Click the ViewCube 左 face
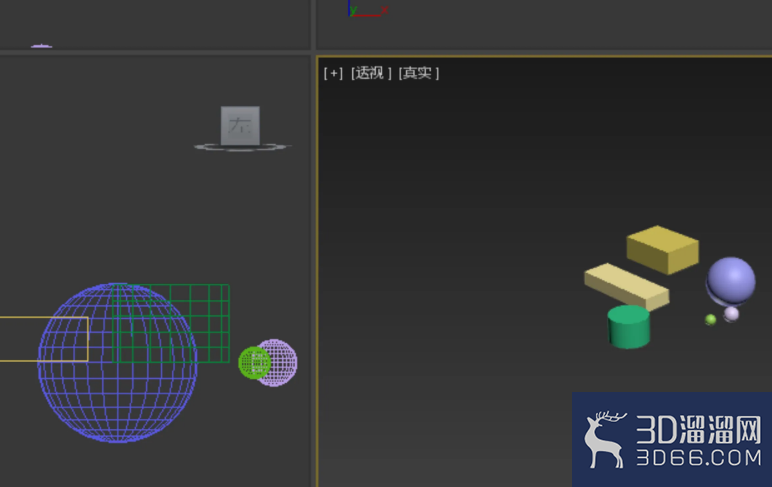Viewport: 772px width, 487px height. tap(240, 126)
